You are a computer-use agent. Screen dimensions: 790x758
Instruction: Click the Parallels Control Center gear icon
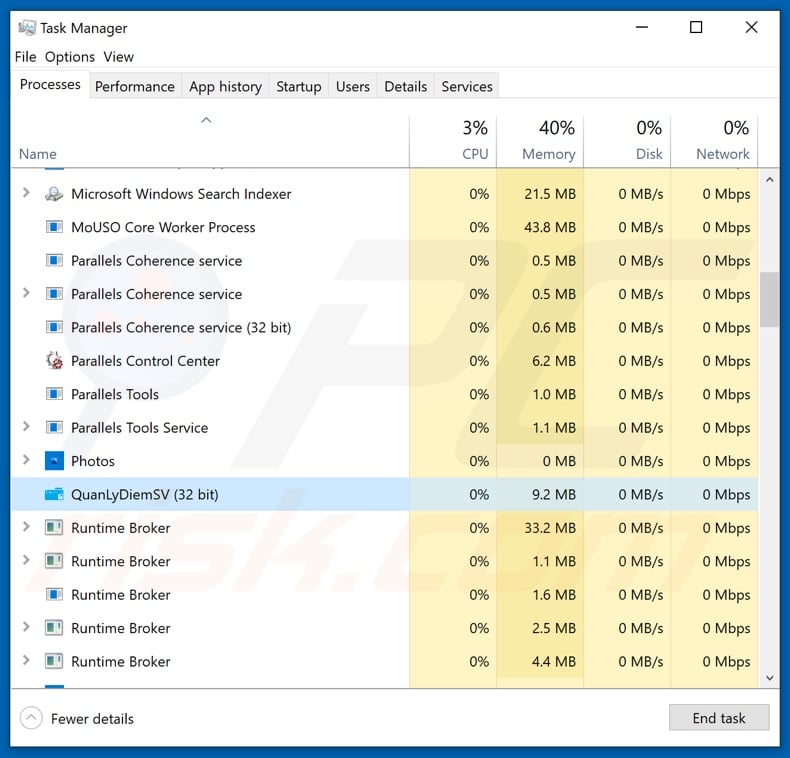(54, 361)
